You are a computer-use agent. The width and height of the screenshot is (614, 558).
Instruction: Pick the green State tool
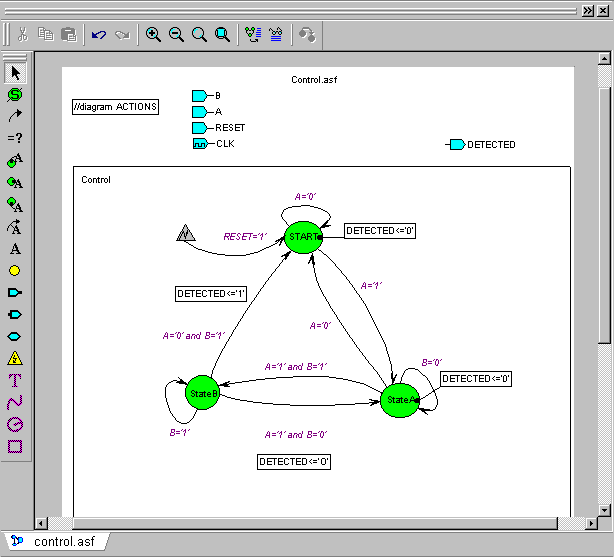pyautogui.click(x=15, y=94)
